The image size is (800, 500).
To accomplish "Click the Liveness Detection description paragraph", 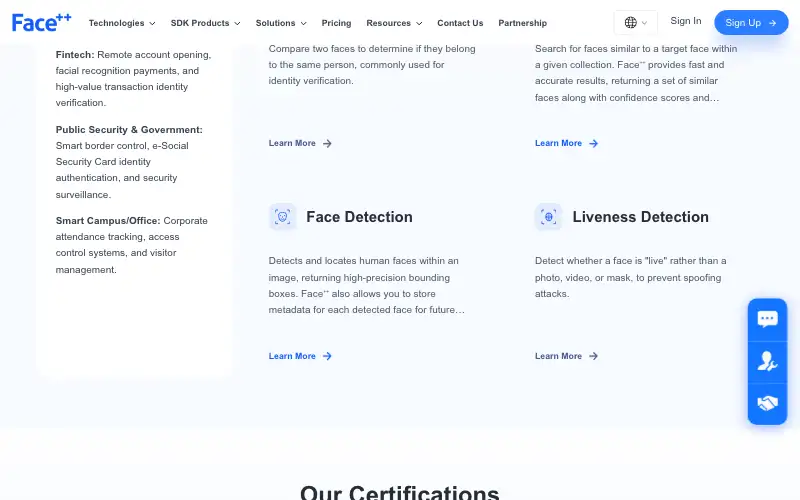I will click(631, 277).
